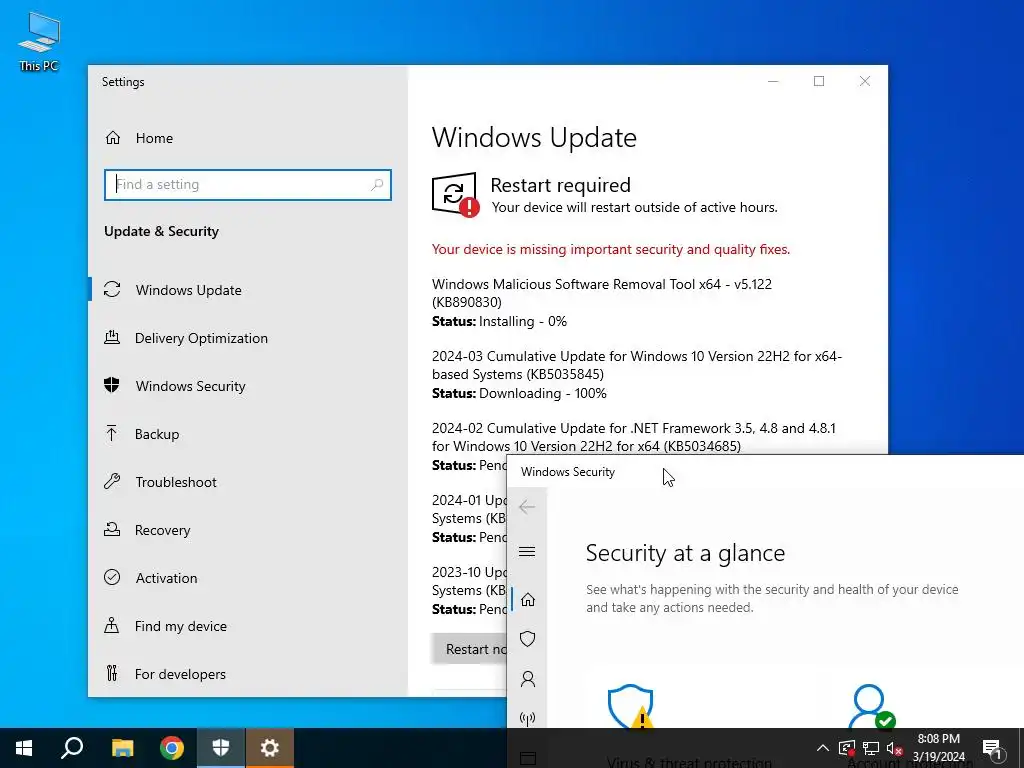
Task: Close the Settings window
Action: tap(865, 81)
